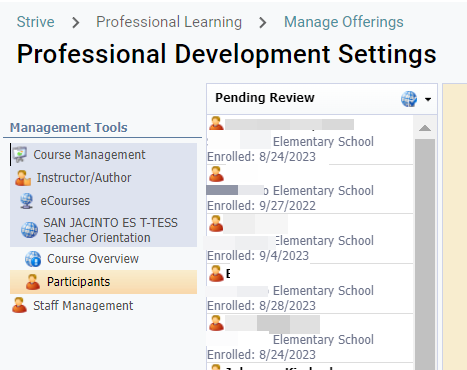Select participant enrolled 8/28/2023
The height and width of the screenshot is (370, 467).
click(310, 289)
